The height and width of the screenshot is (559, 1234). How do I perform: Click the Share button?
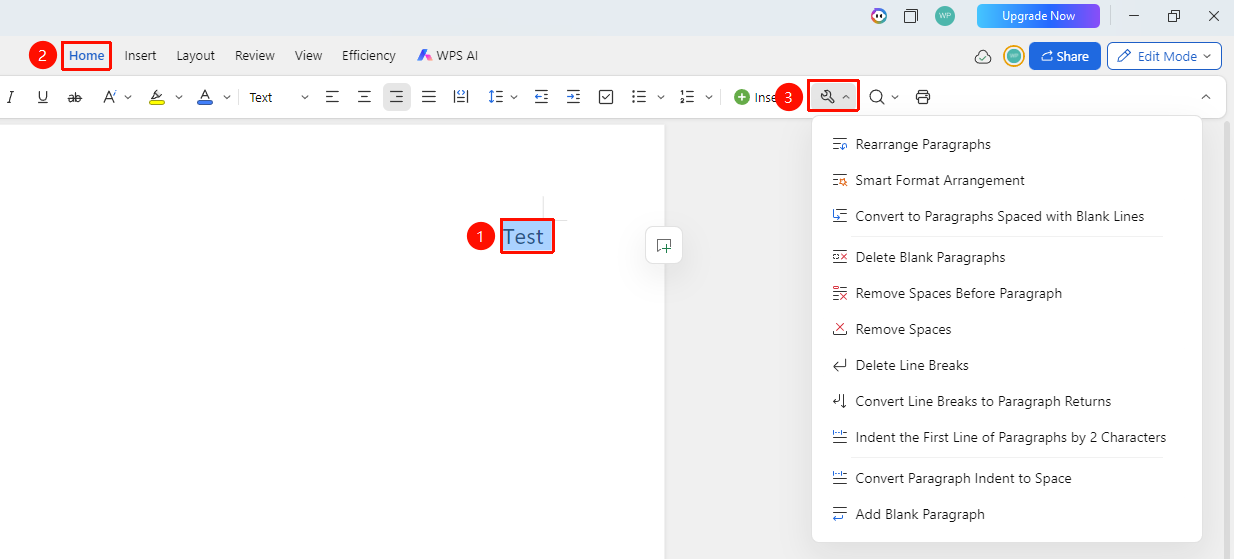(x=1065, y=56)
